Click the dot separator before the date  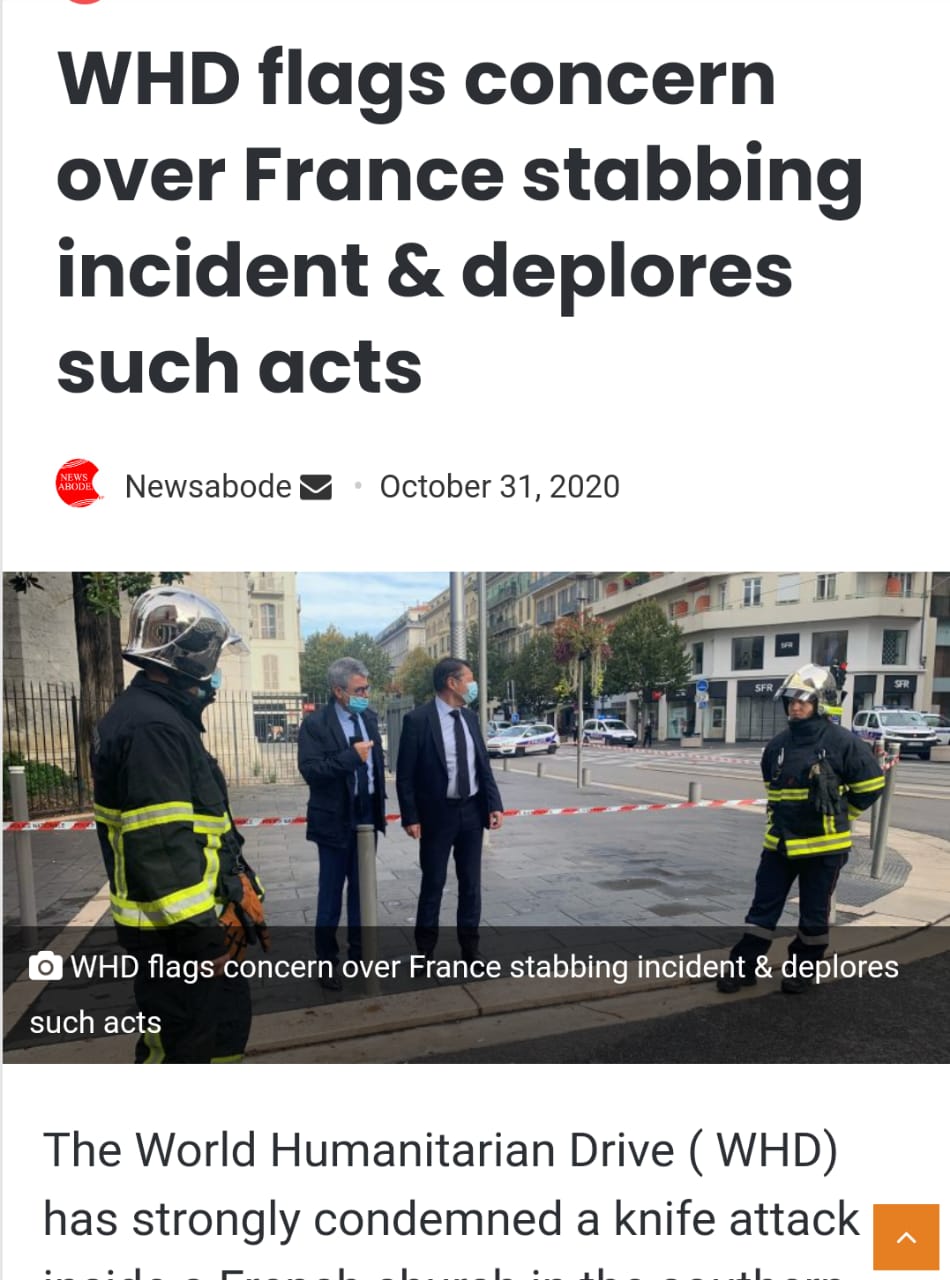pyautogui.click(x=357, y=487)
